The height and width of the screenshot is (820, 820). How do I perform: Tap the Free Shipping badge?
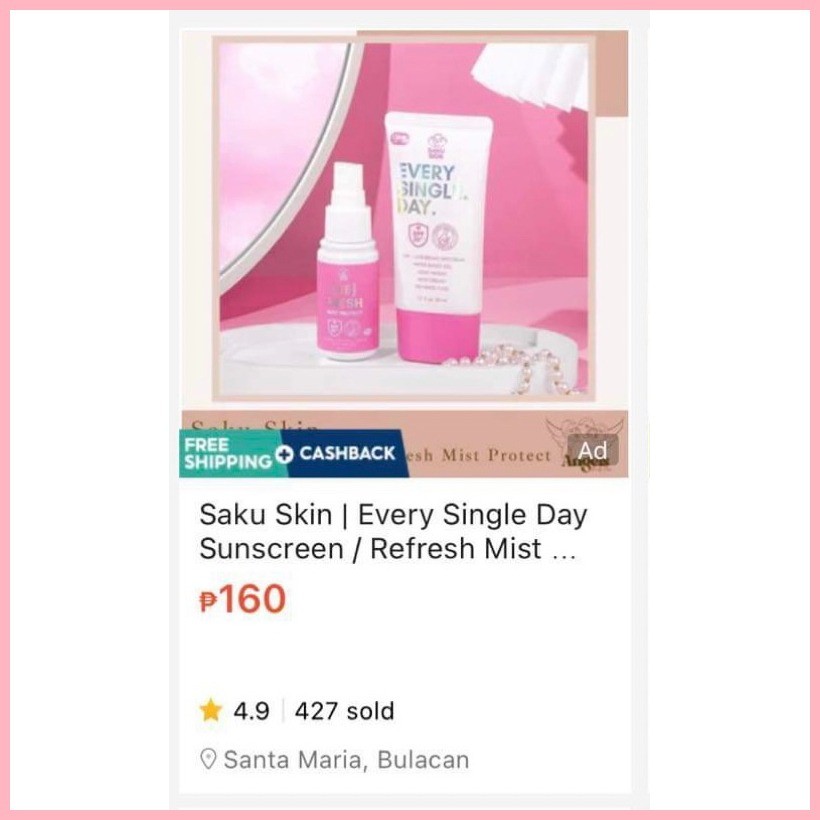coord(230,453)
